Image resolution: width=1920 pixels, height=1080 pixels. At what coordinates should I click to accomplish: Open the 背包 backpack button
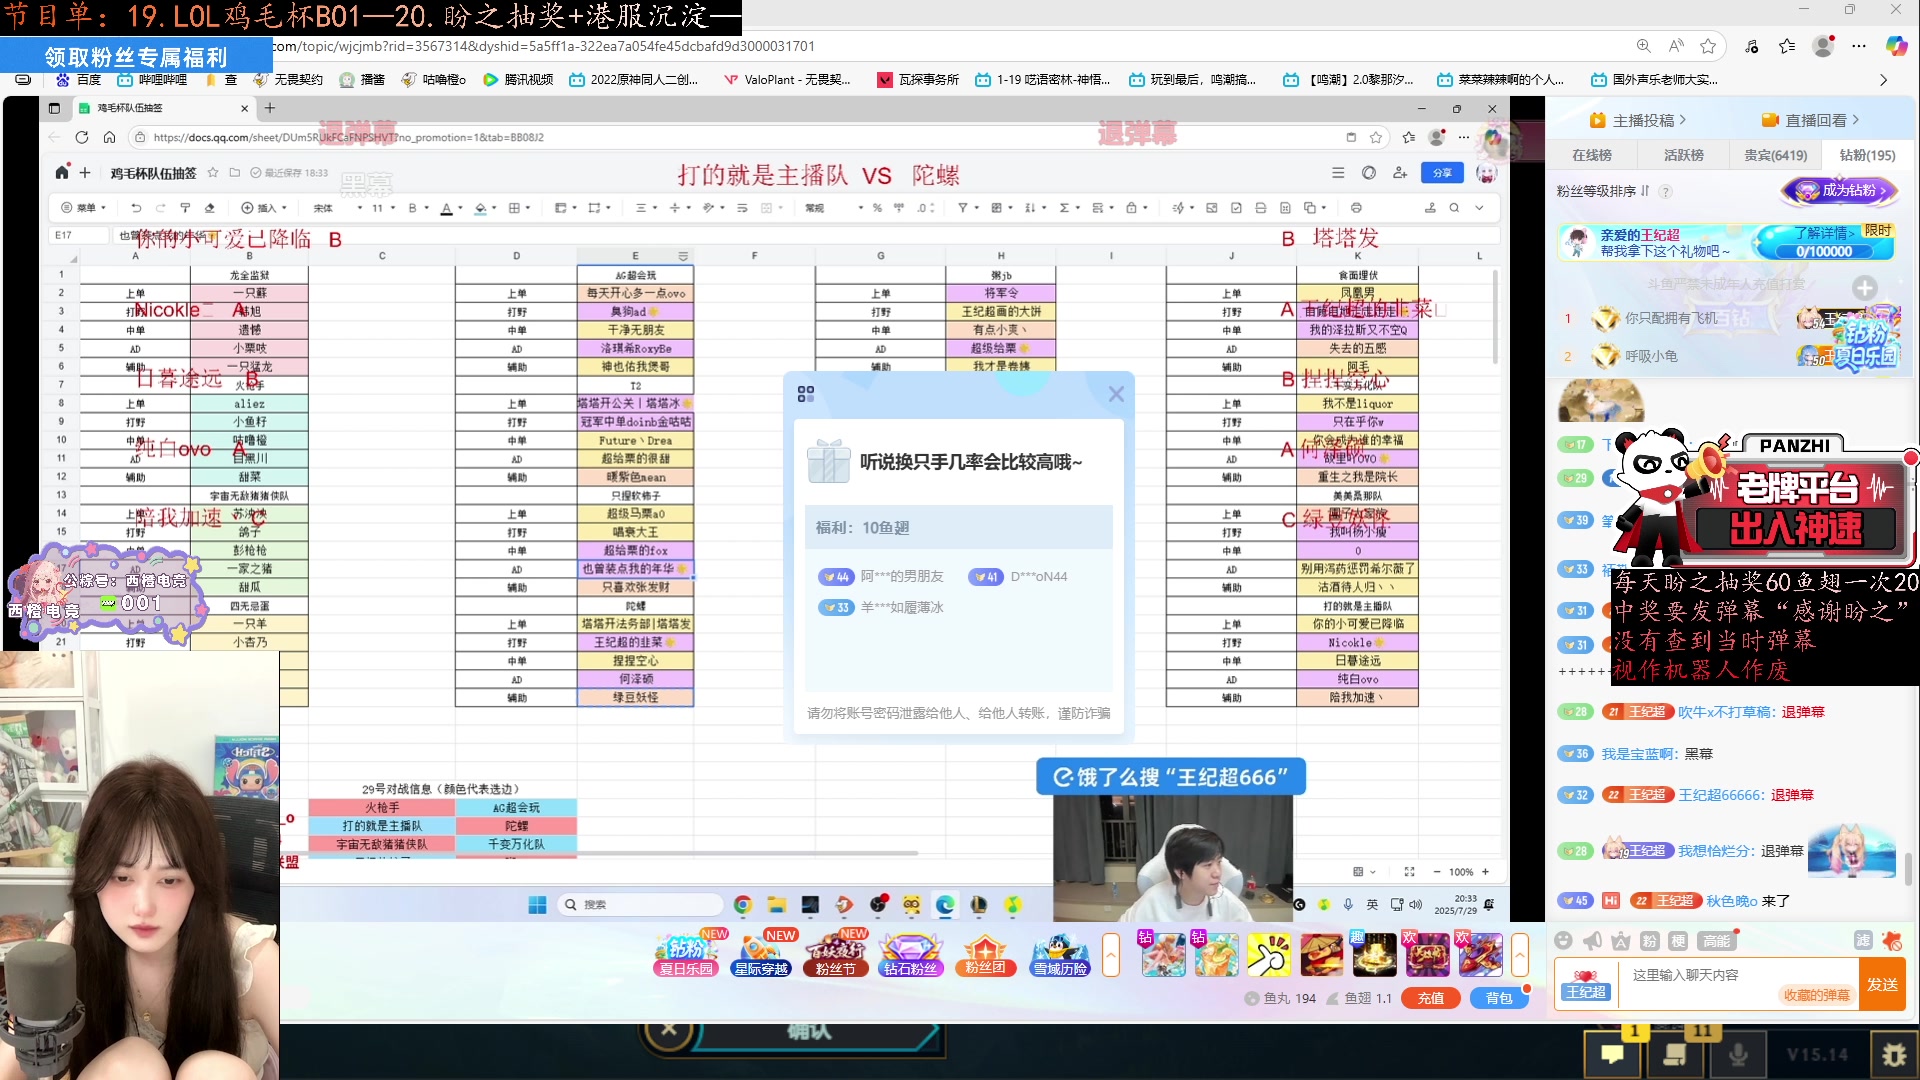[x=1499, y=998]
